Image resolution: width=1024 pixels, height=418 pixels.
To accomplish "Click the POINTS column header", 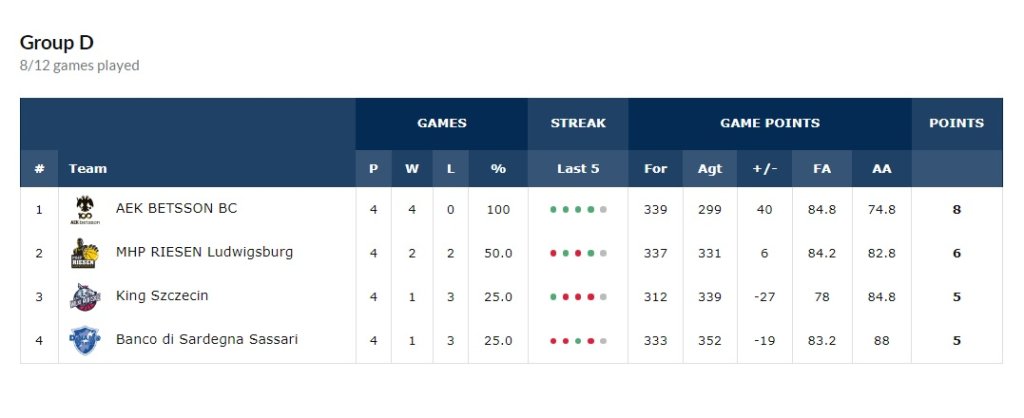I will [x=956, y=123].
